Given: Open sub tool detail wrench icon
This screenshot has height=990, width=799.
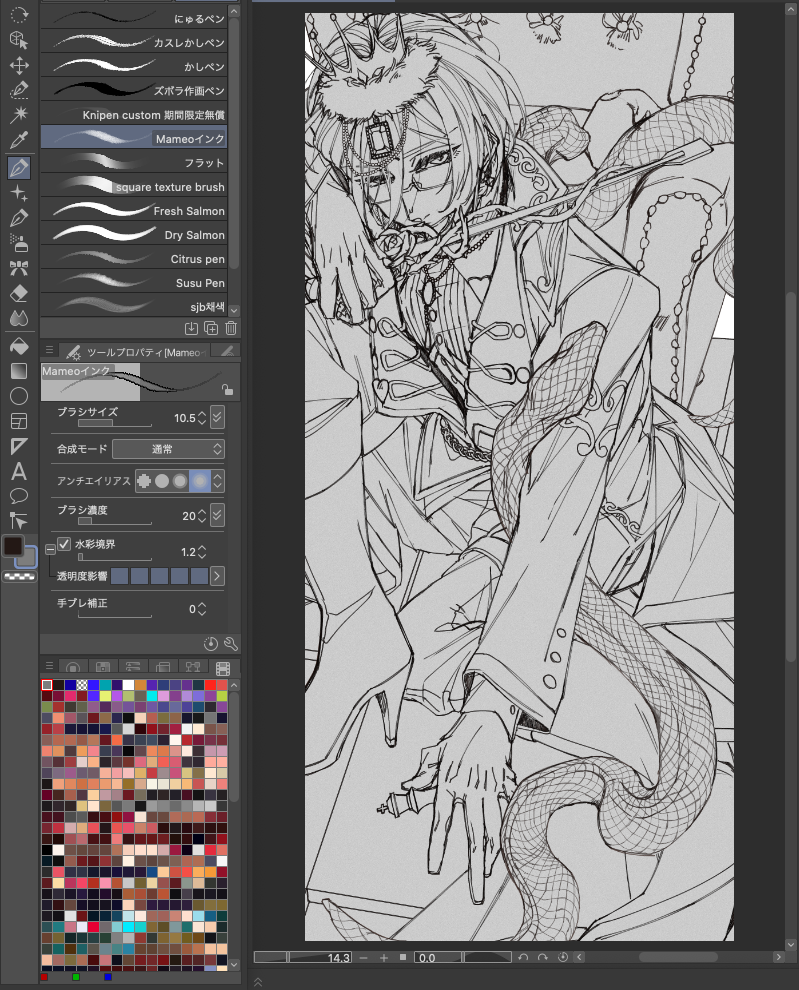Looking at the screenshot, I should 231,643.
